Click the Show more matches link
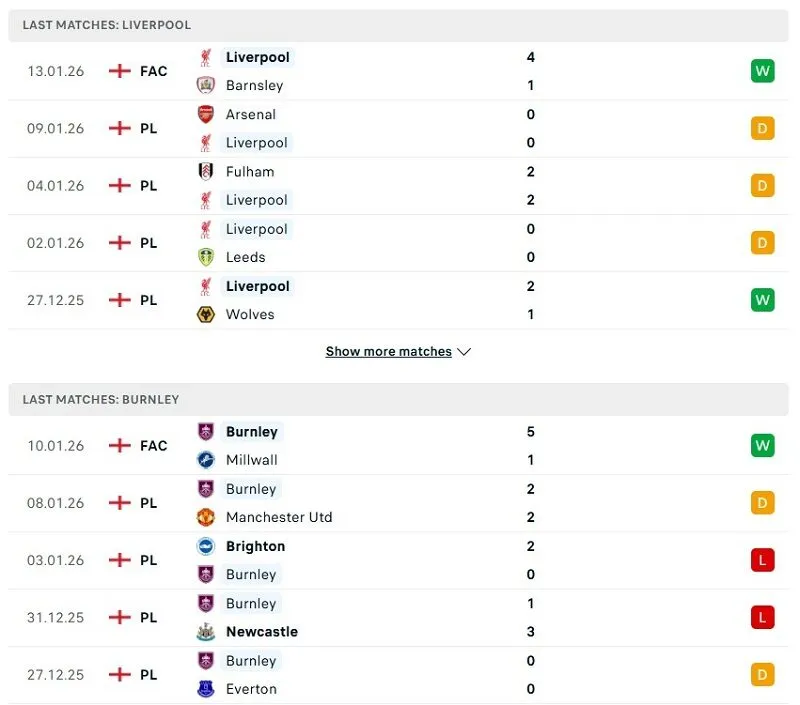 (x=388, y=351)
